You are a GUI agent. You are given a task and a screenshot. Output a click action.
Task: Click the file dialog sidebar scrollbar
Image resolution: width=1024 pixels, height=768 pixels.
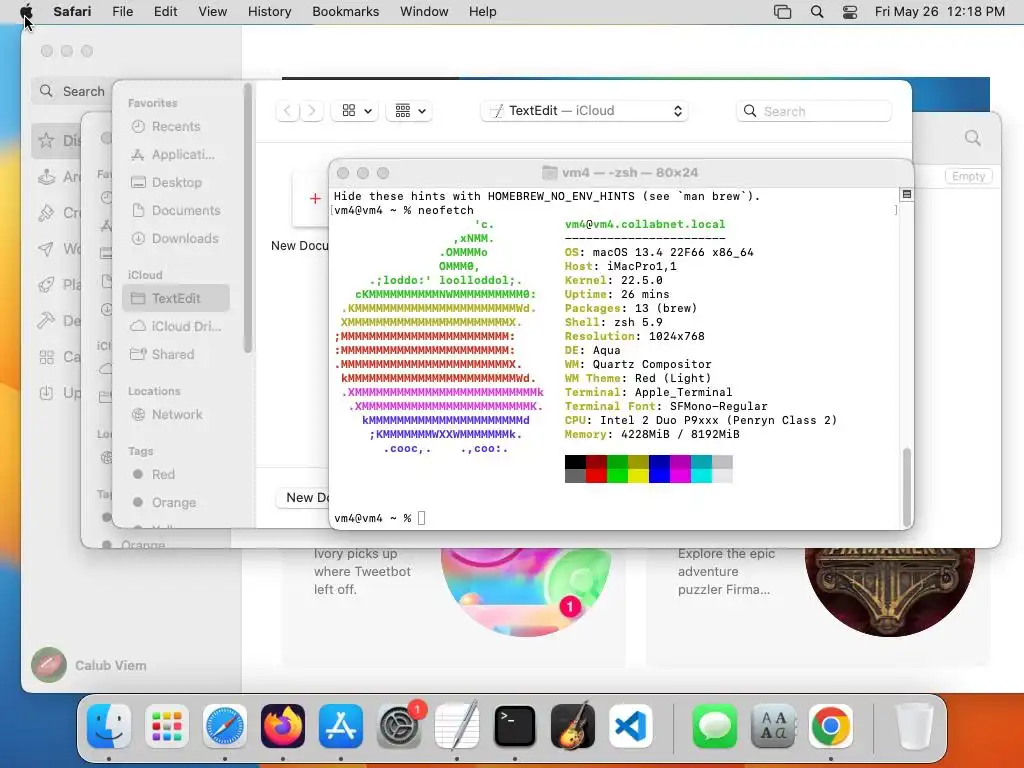[x=248, y=218]
